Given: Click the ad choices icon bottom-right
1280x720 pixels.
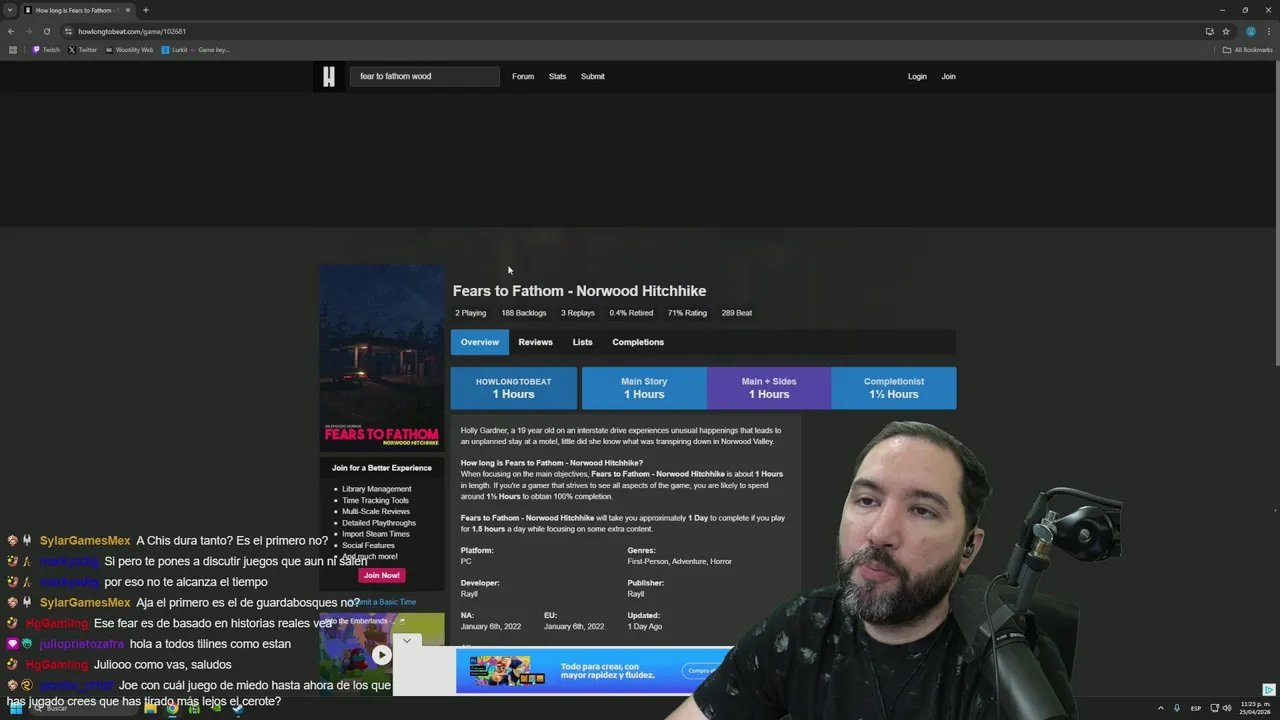Looking at the screenshot, I should (1268, 689).
